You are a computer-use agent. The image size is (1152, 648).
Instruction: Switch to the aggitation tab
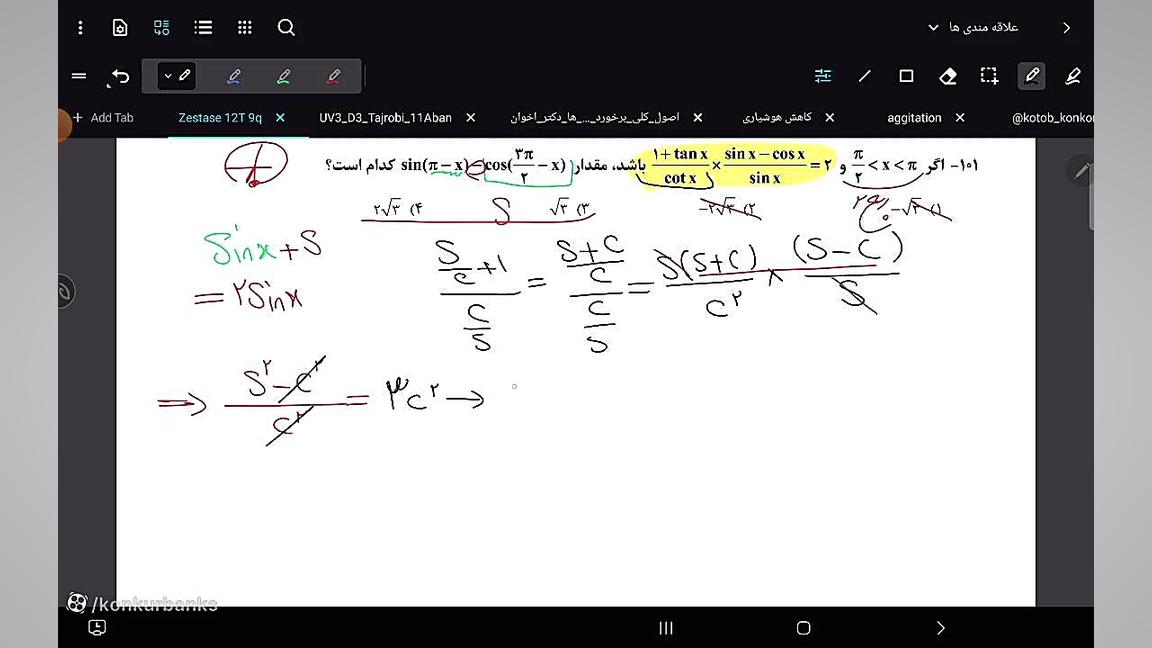tap(914, 118)
